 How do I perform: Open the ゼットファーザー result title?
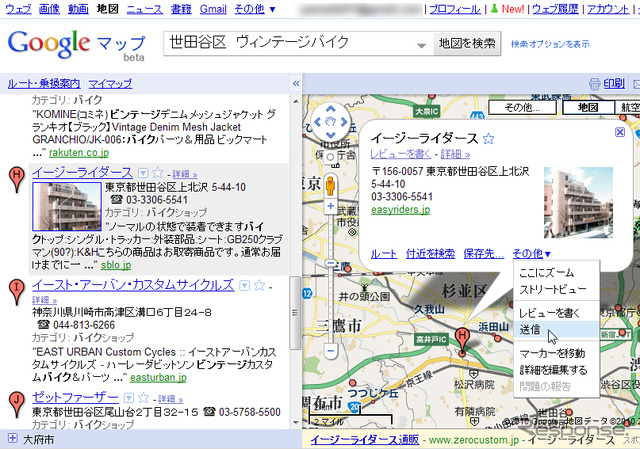tap(75, 397)
